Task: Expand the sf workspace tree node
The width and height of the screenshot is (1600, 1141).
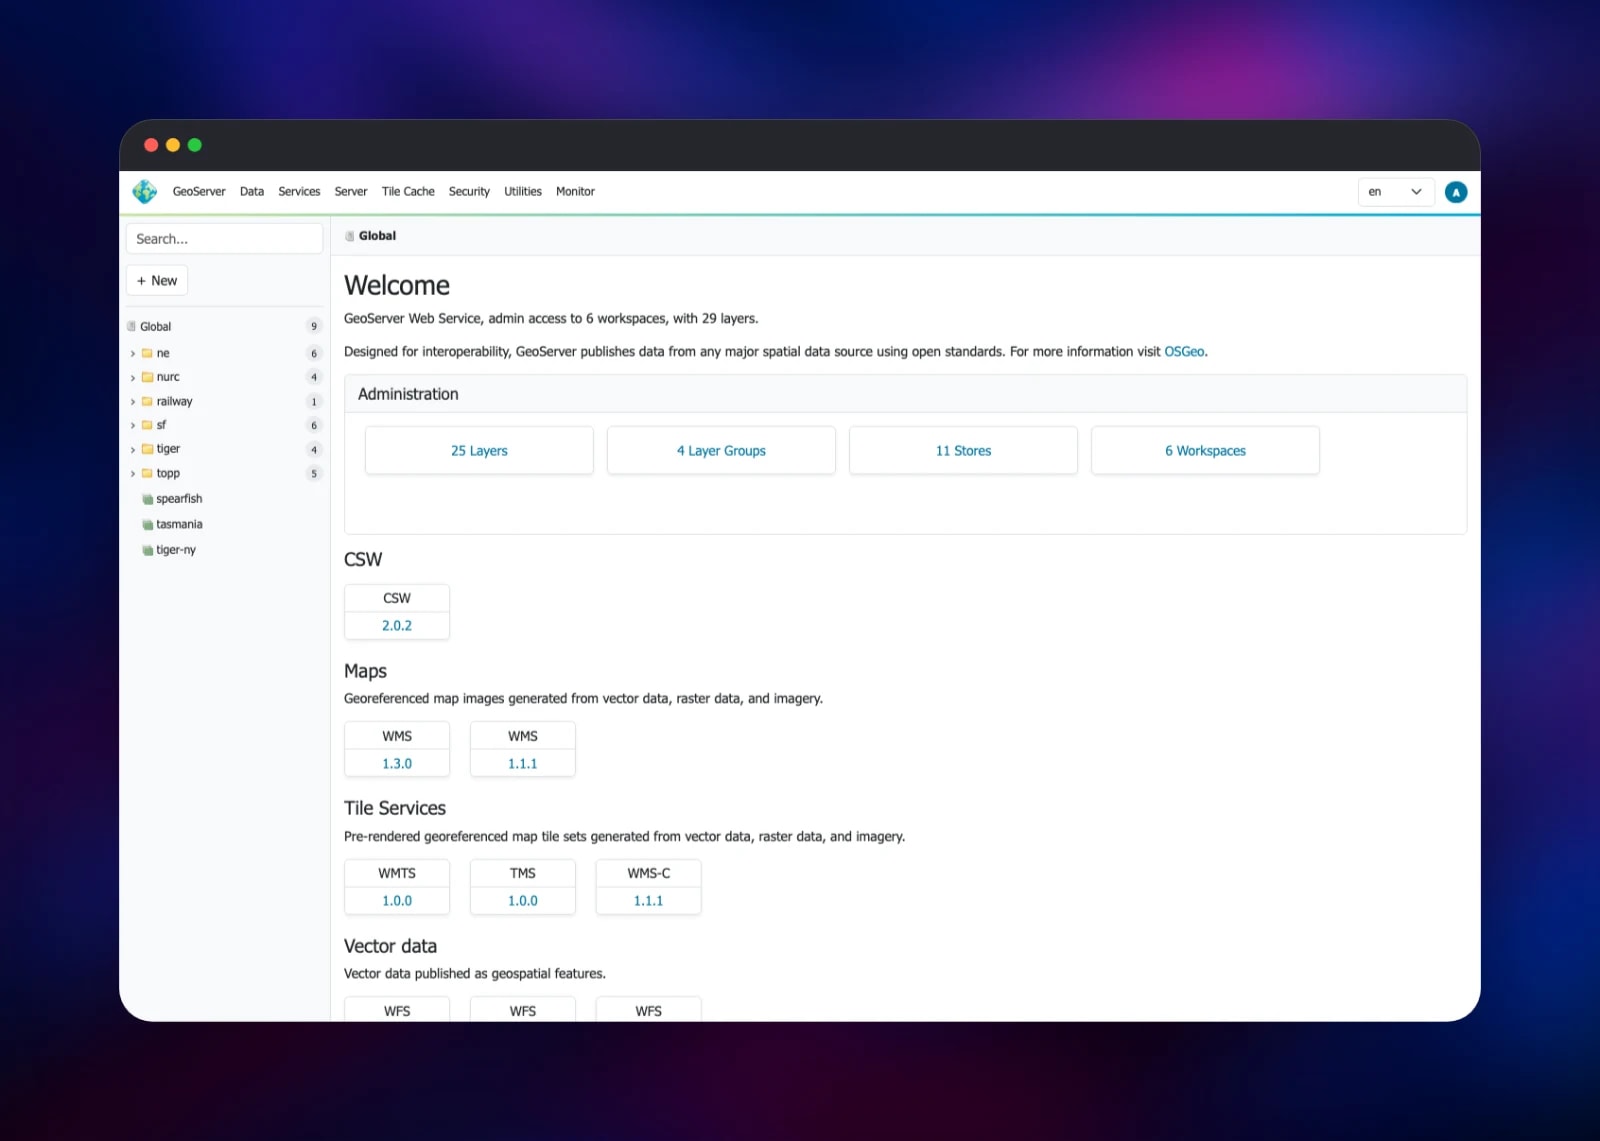Action: coord(132,425)
